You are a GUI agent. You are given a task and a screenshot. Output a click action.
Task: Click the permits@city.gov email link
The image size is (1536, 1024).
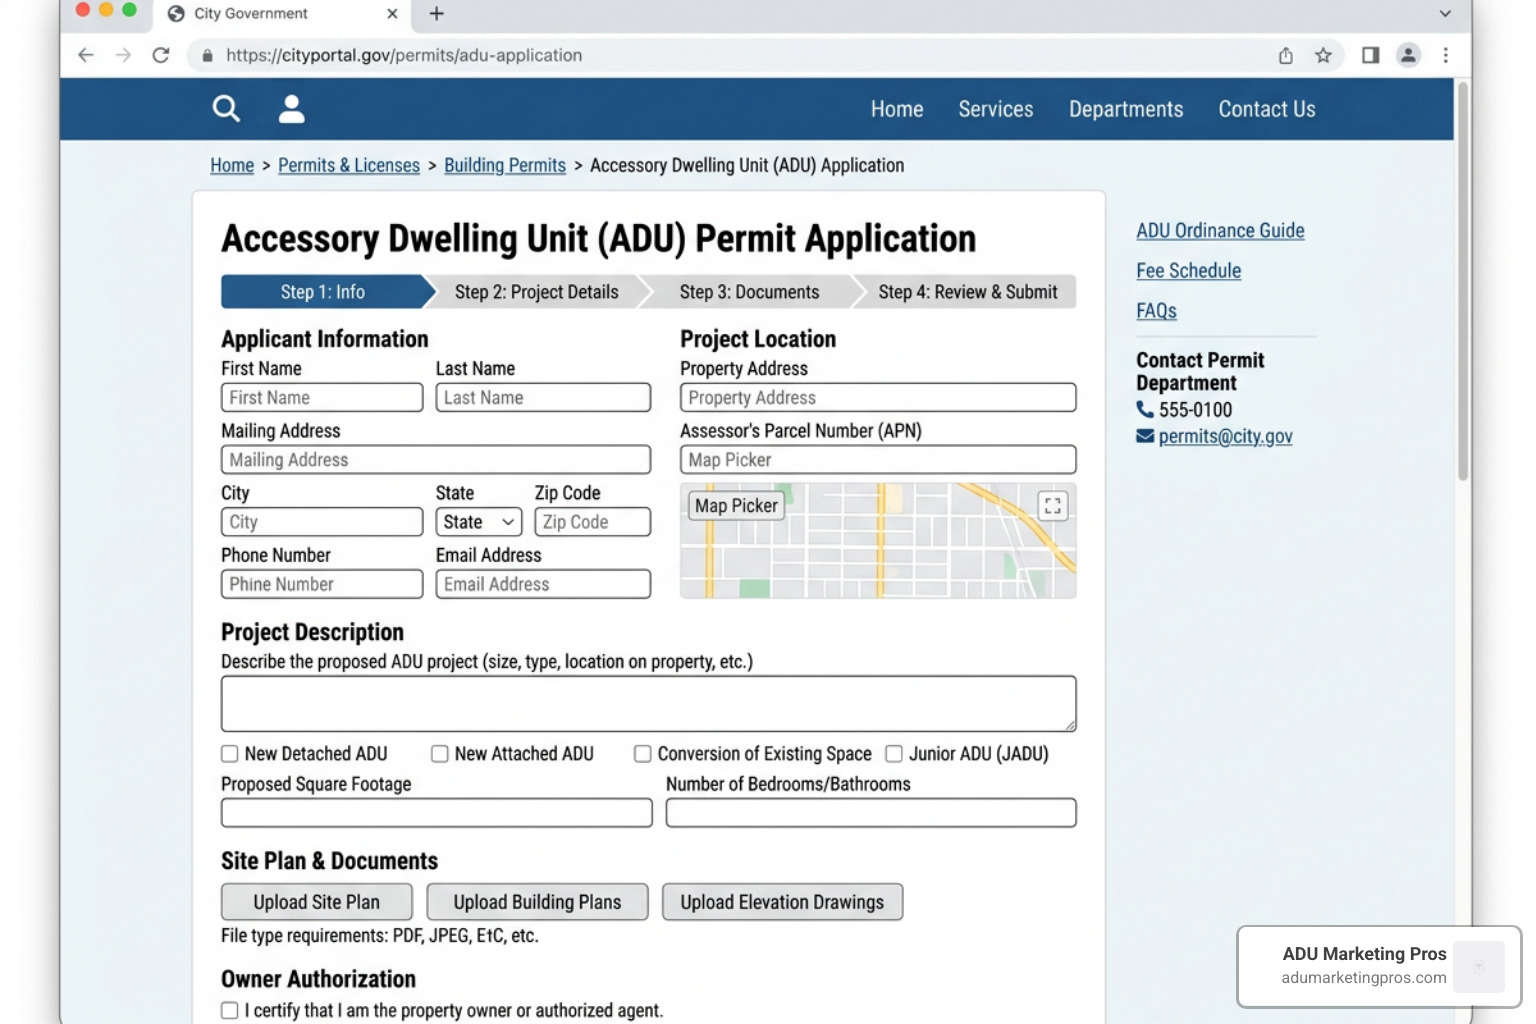(x=1225, y=436)
